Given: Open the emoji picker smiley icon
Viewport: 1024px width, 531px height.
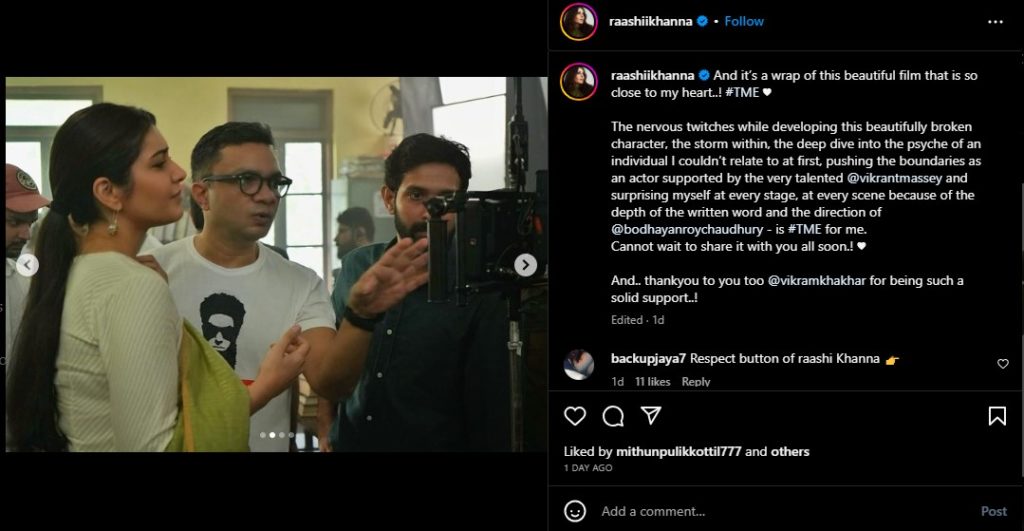Looking at the screenshot, I should 575,511.
